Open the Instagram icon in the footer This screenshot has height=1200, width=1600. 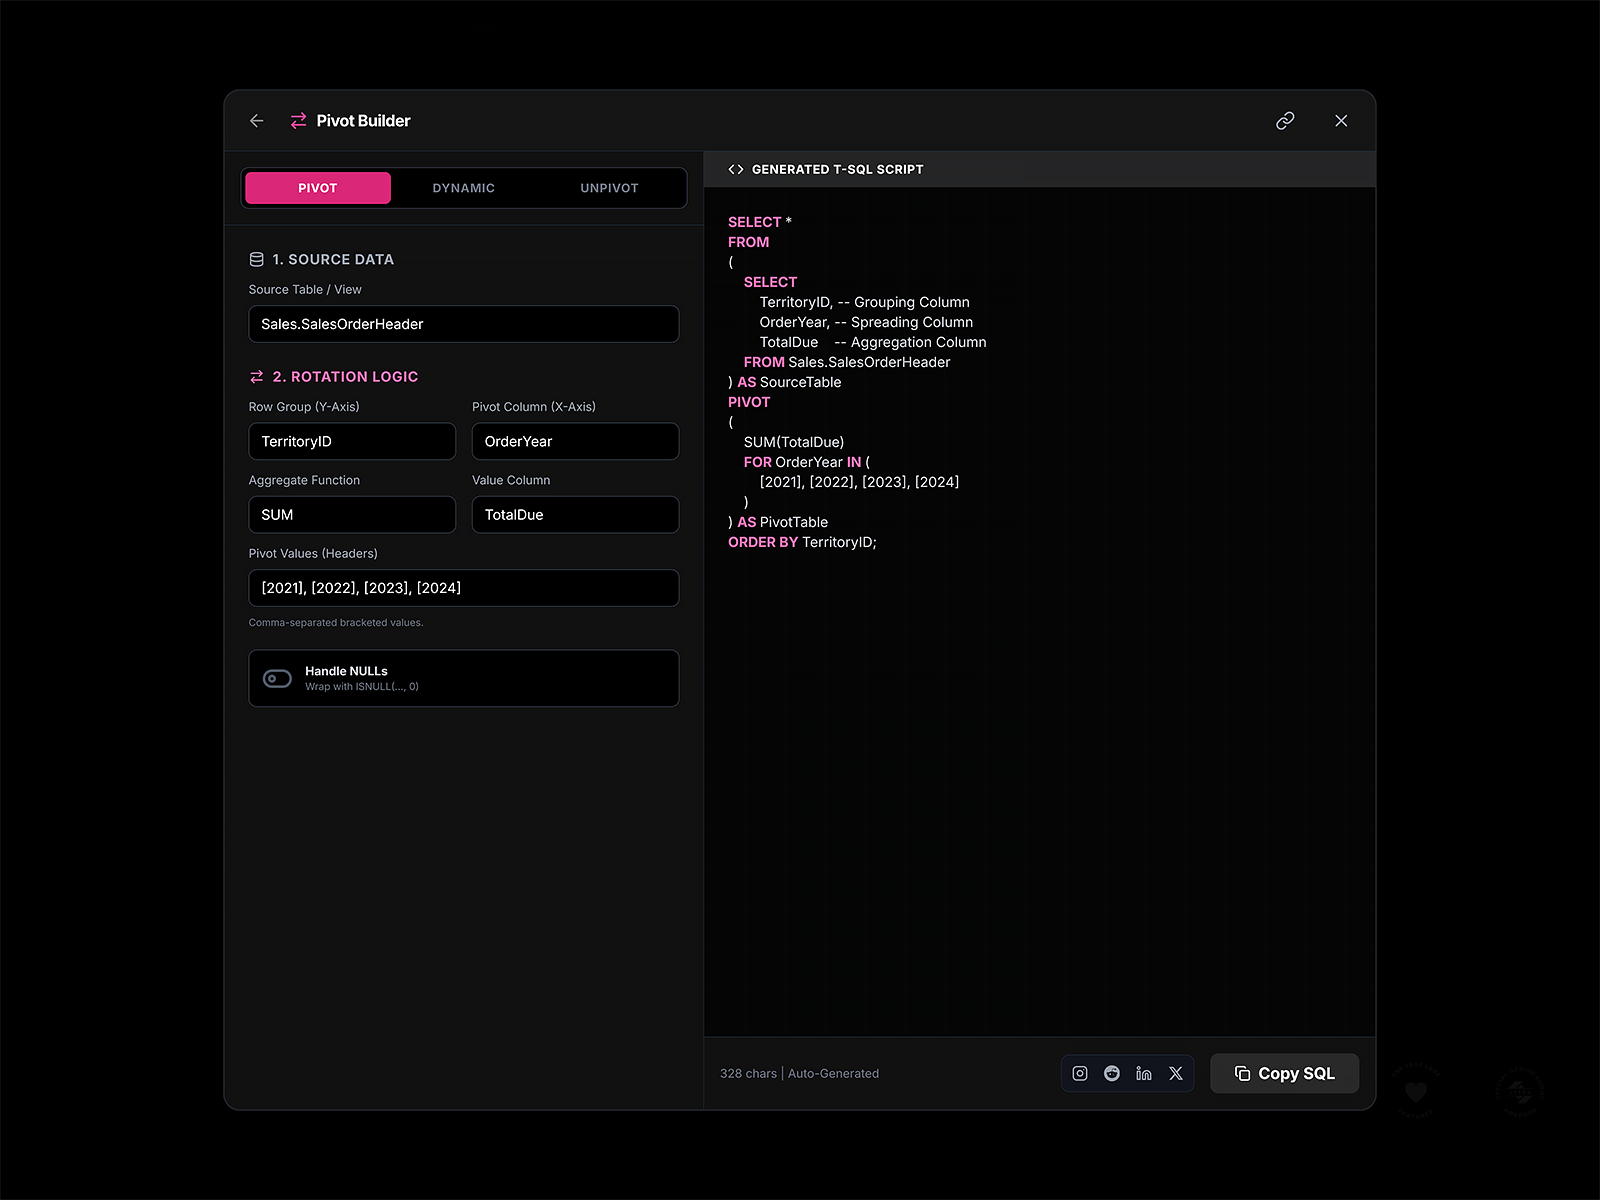(x=1080, y=1073)
